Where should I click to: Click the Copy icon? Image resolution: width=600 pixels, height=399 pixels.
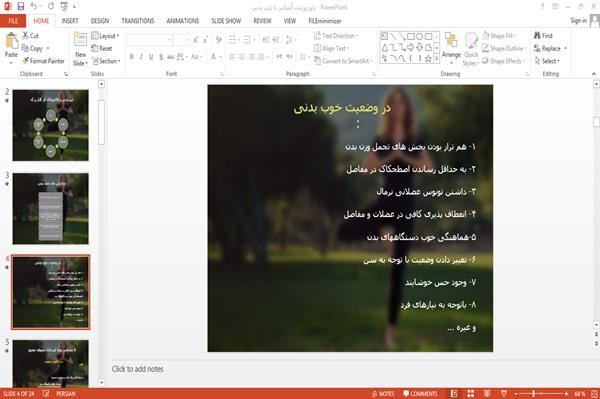coord(25,48)
